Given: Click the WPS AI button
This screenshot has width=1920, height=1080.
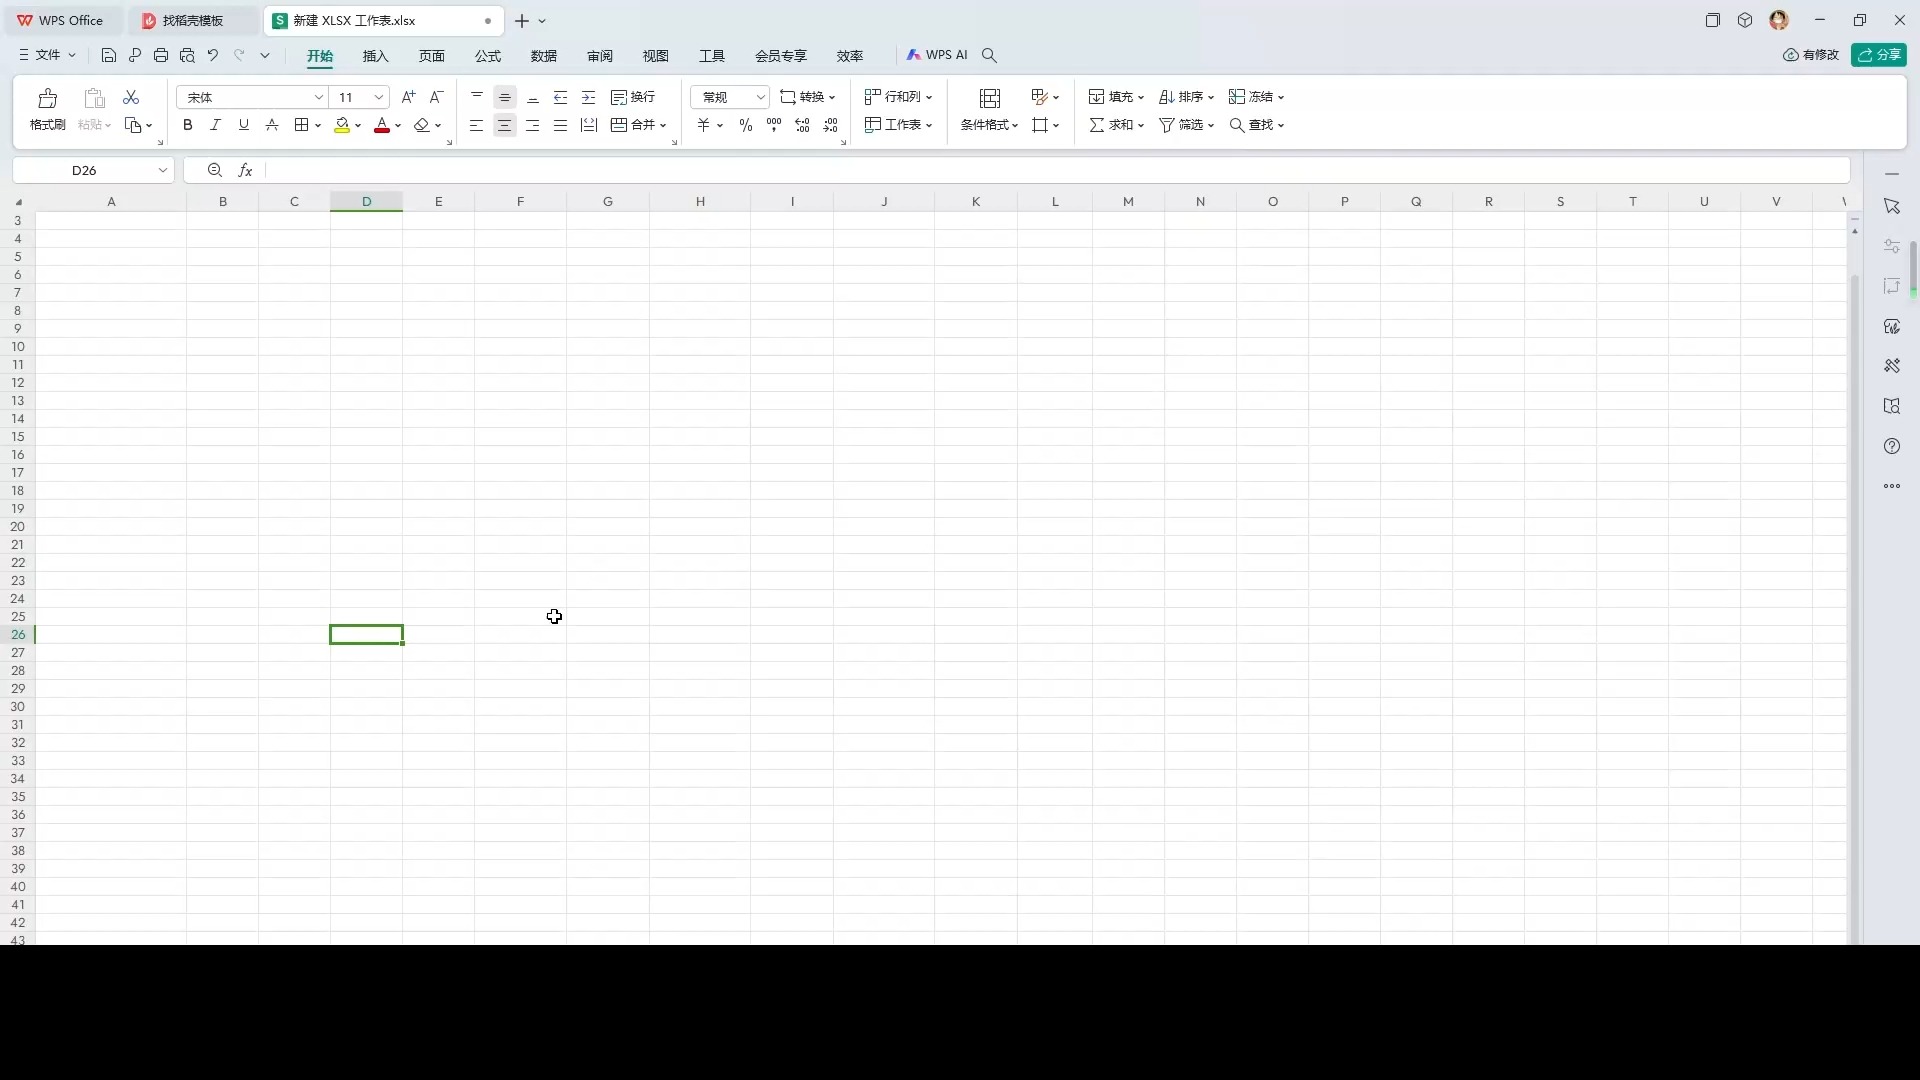Looking at the screenshot, I should [937, 55].
